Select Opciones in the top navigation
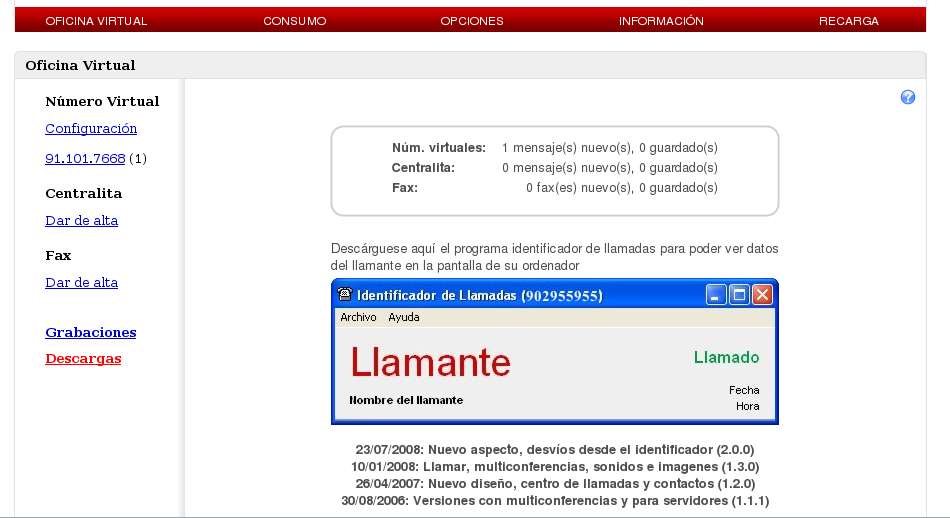This screenshot has height=518, width=950. tap(472, 21)
